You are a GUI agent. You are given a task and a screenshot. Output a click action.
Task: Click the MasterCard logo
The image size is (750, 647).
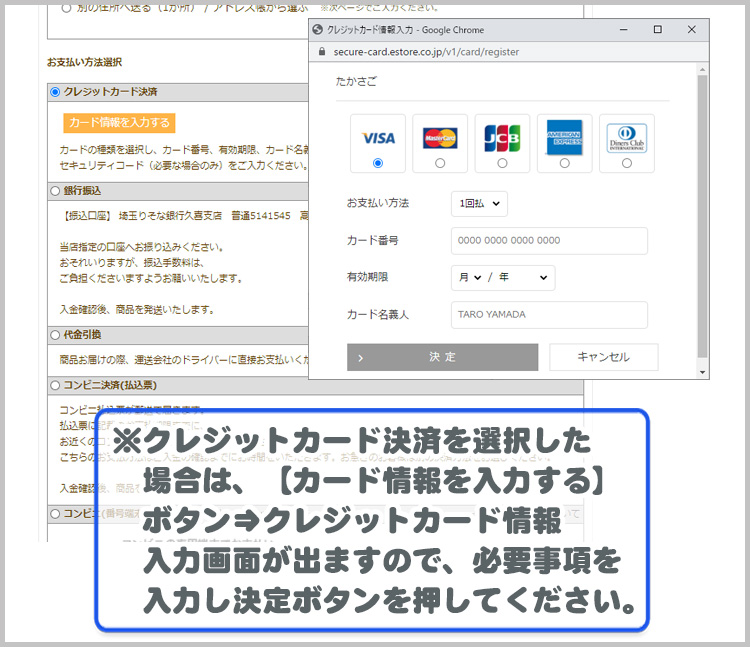440,138
